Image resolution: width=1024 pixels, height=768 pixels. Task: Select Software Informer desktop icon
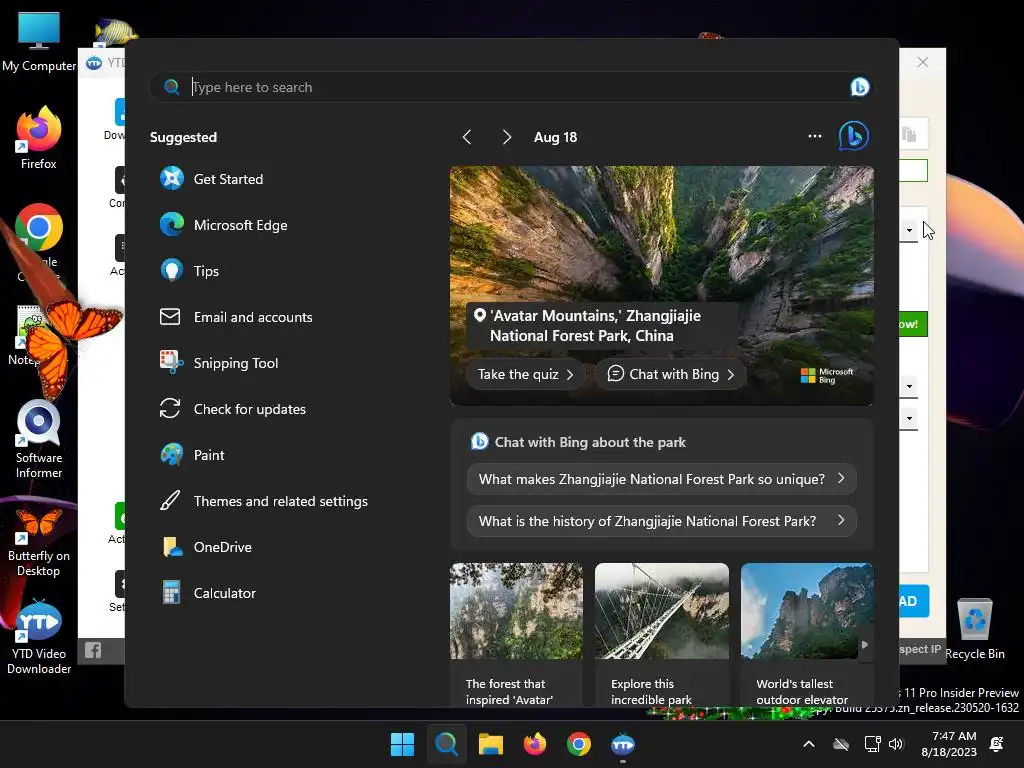point(39,440)
